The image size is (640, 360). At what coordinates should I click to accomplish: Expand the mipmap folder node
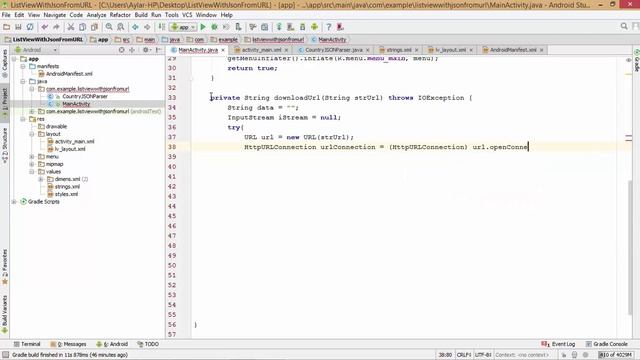tap(32, 164)
